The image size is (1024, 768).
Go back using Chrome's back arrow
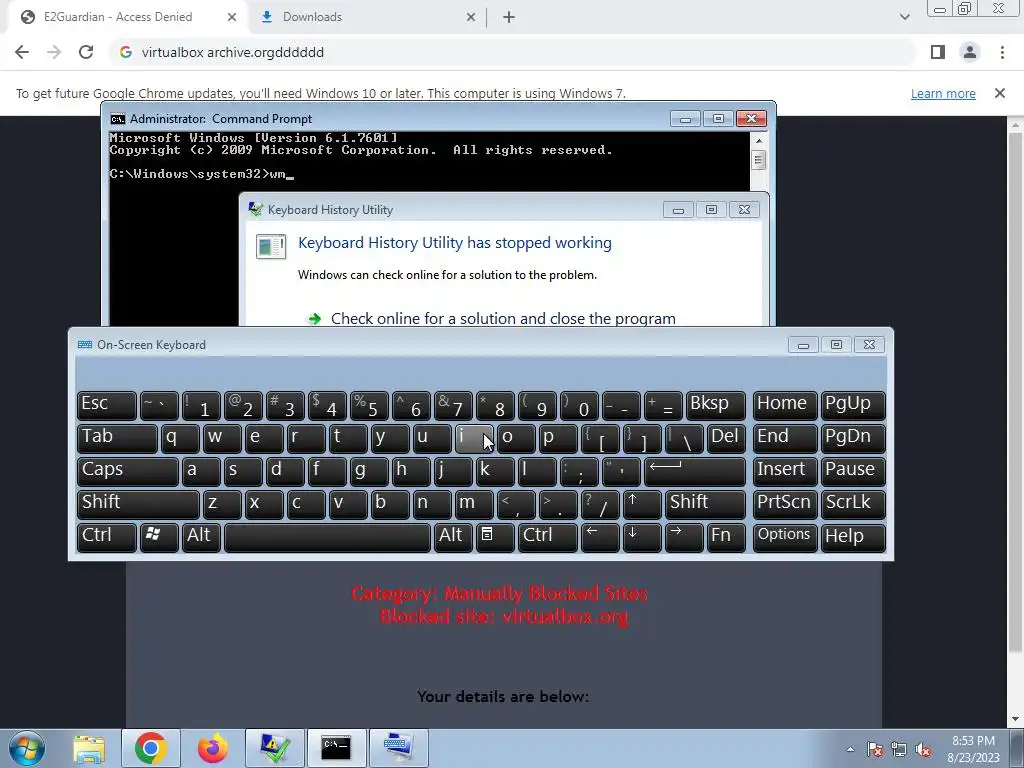coord(22,52)
